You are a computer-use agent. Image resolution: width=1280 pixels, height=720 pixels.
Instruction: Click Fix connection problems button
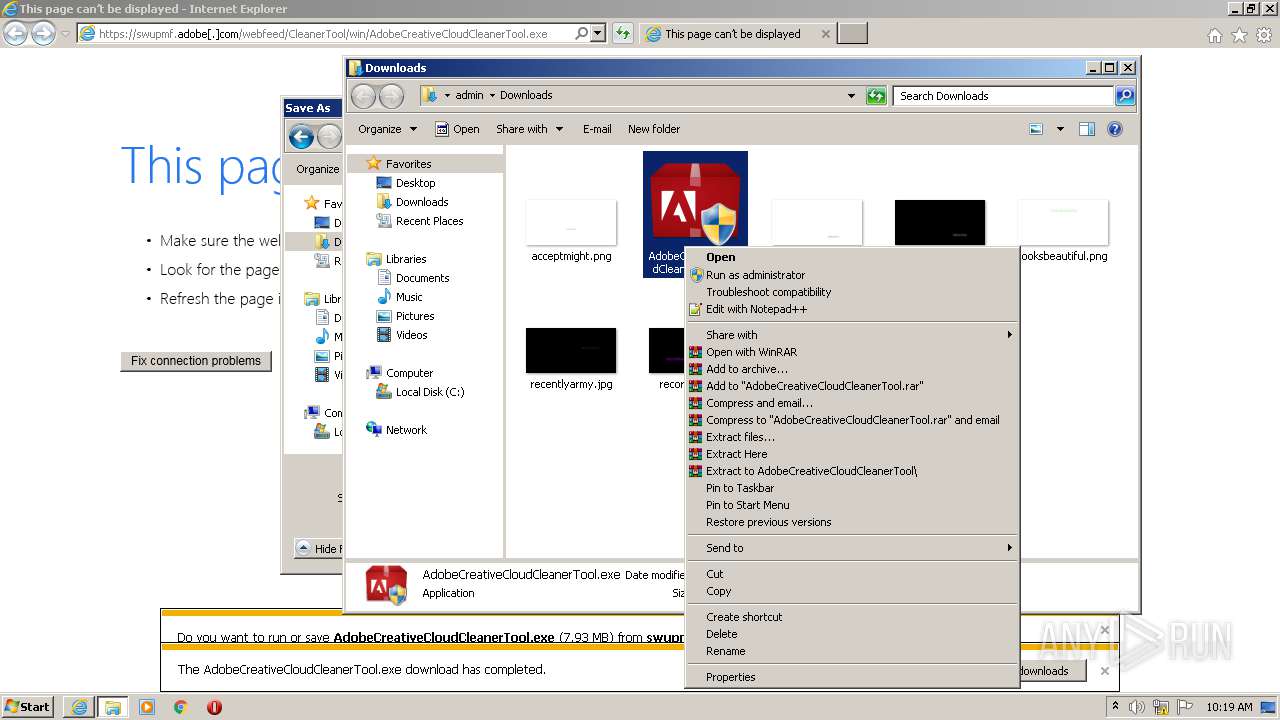(x=196, y=361)
